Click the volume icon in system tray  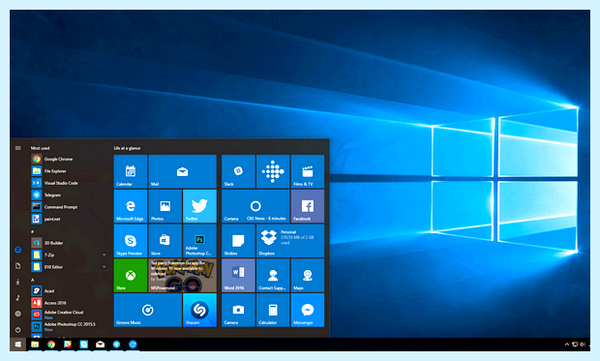(x=583, y=344)
